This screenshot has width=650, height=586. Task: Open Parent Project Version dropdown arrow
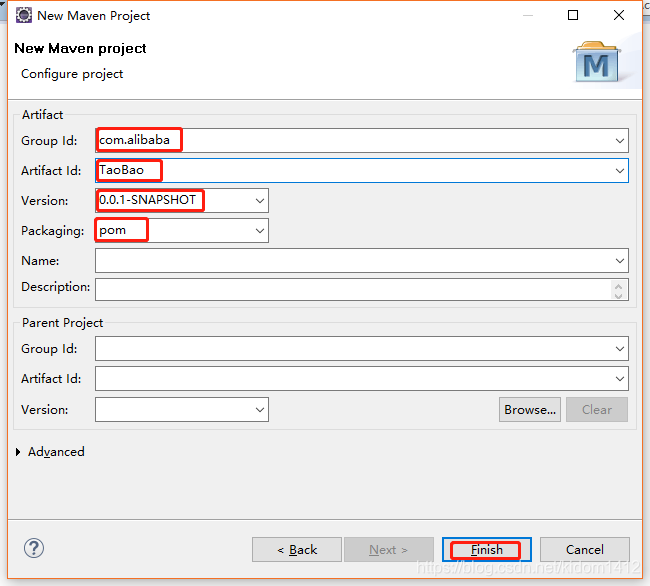260,409
